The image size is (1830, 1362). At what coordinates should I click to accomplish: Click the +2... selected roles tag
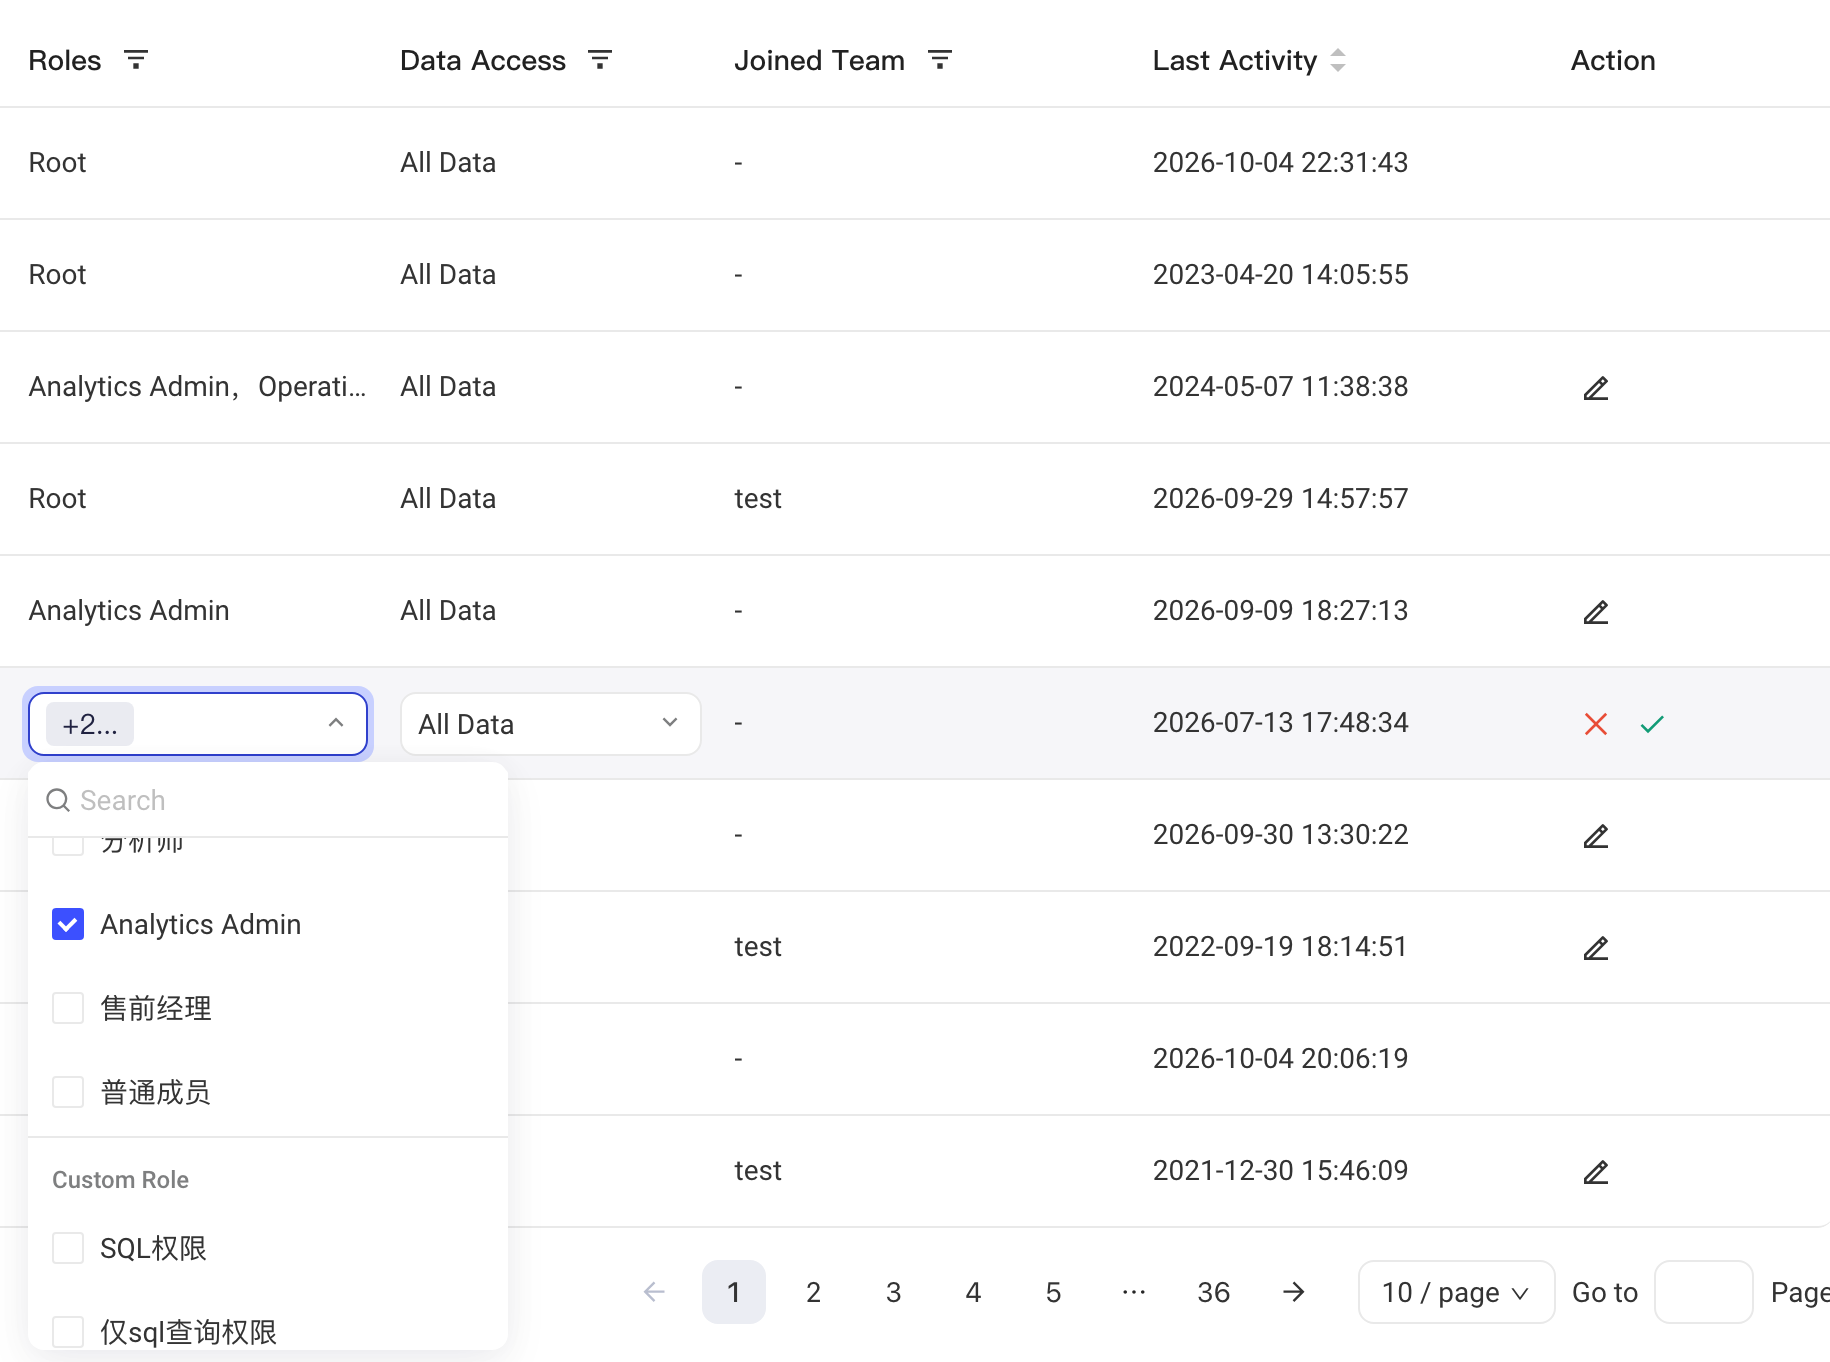(x=90, y=724)
